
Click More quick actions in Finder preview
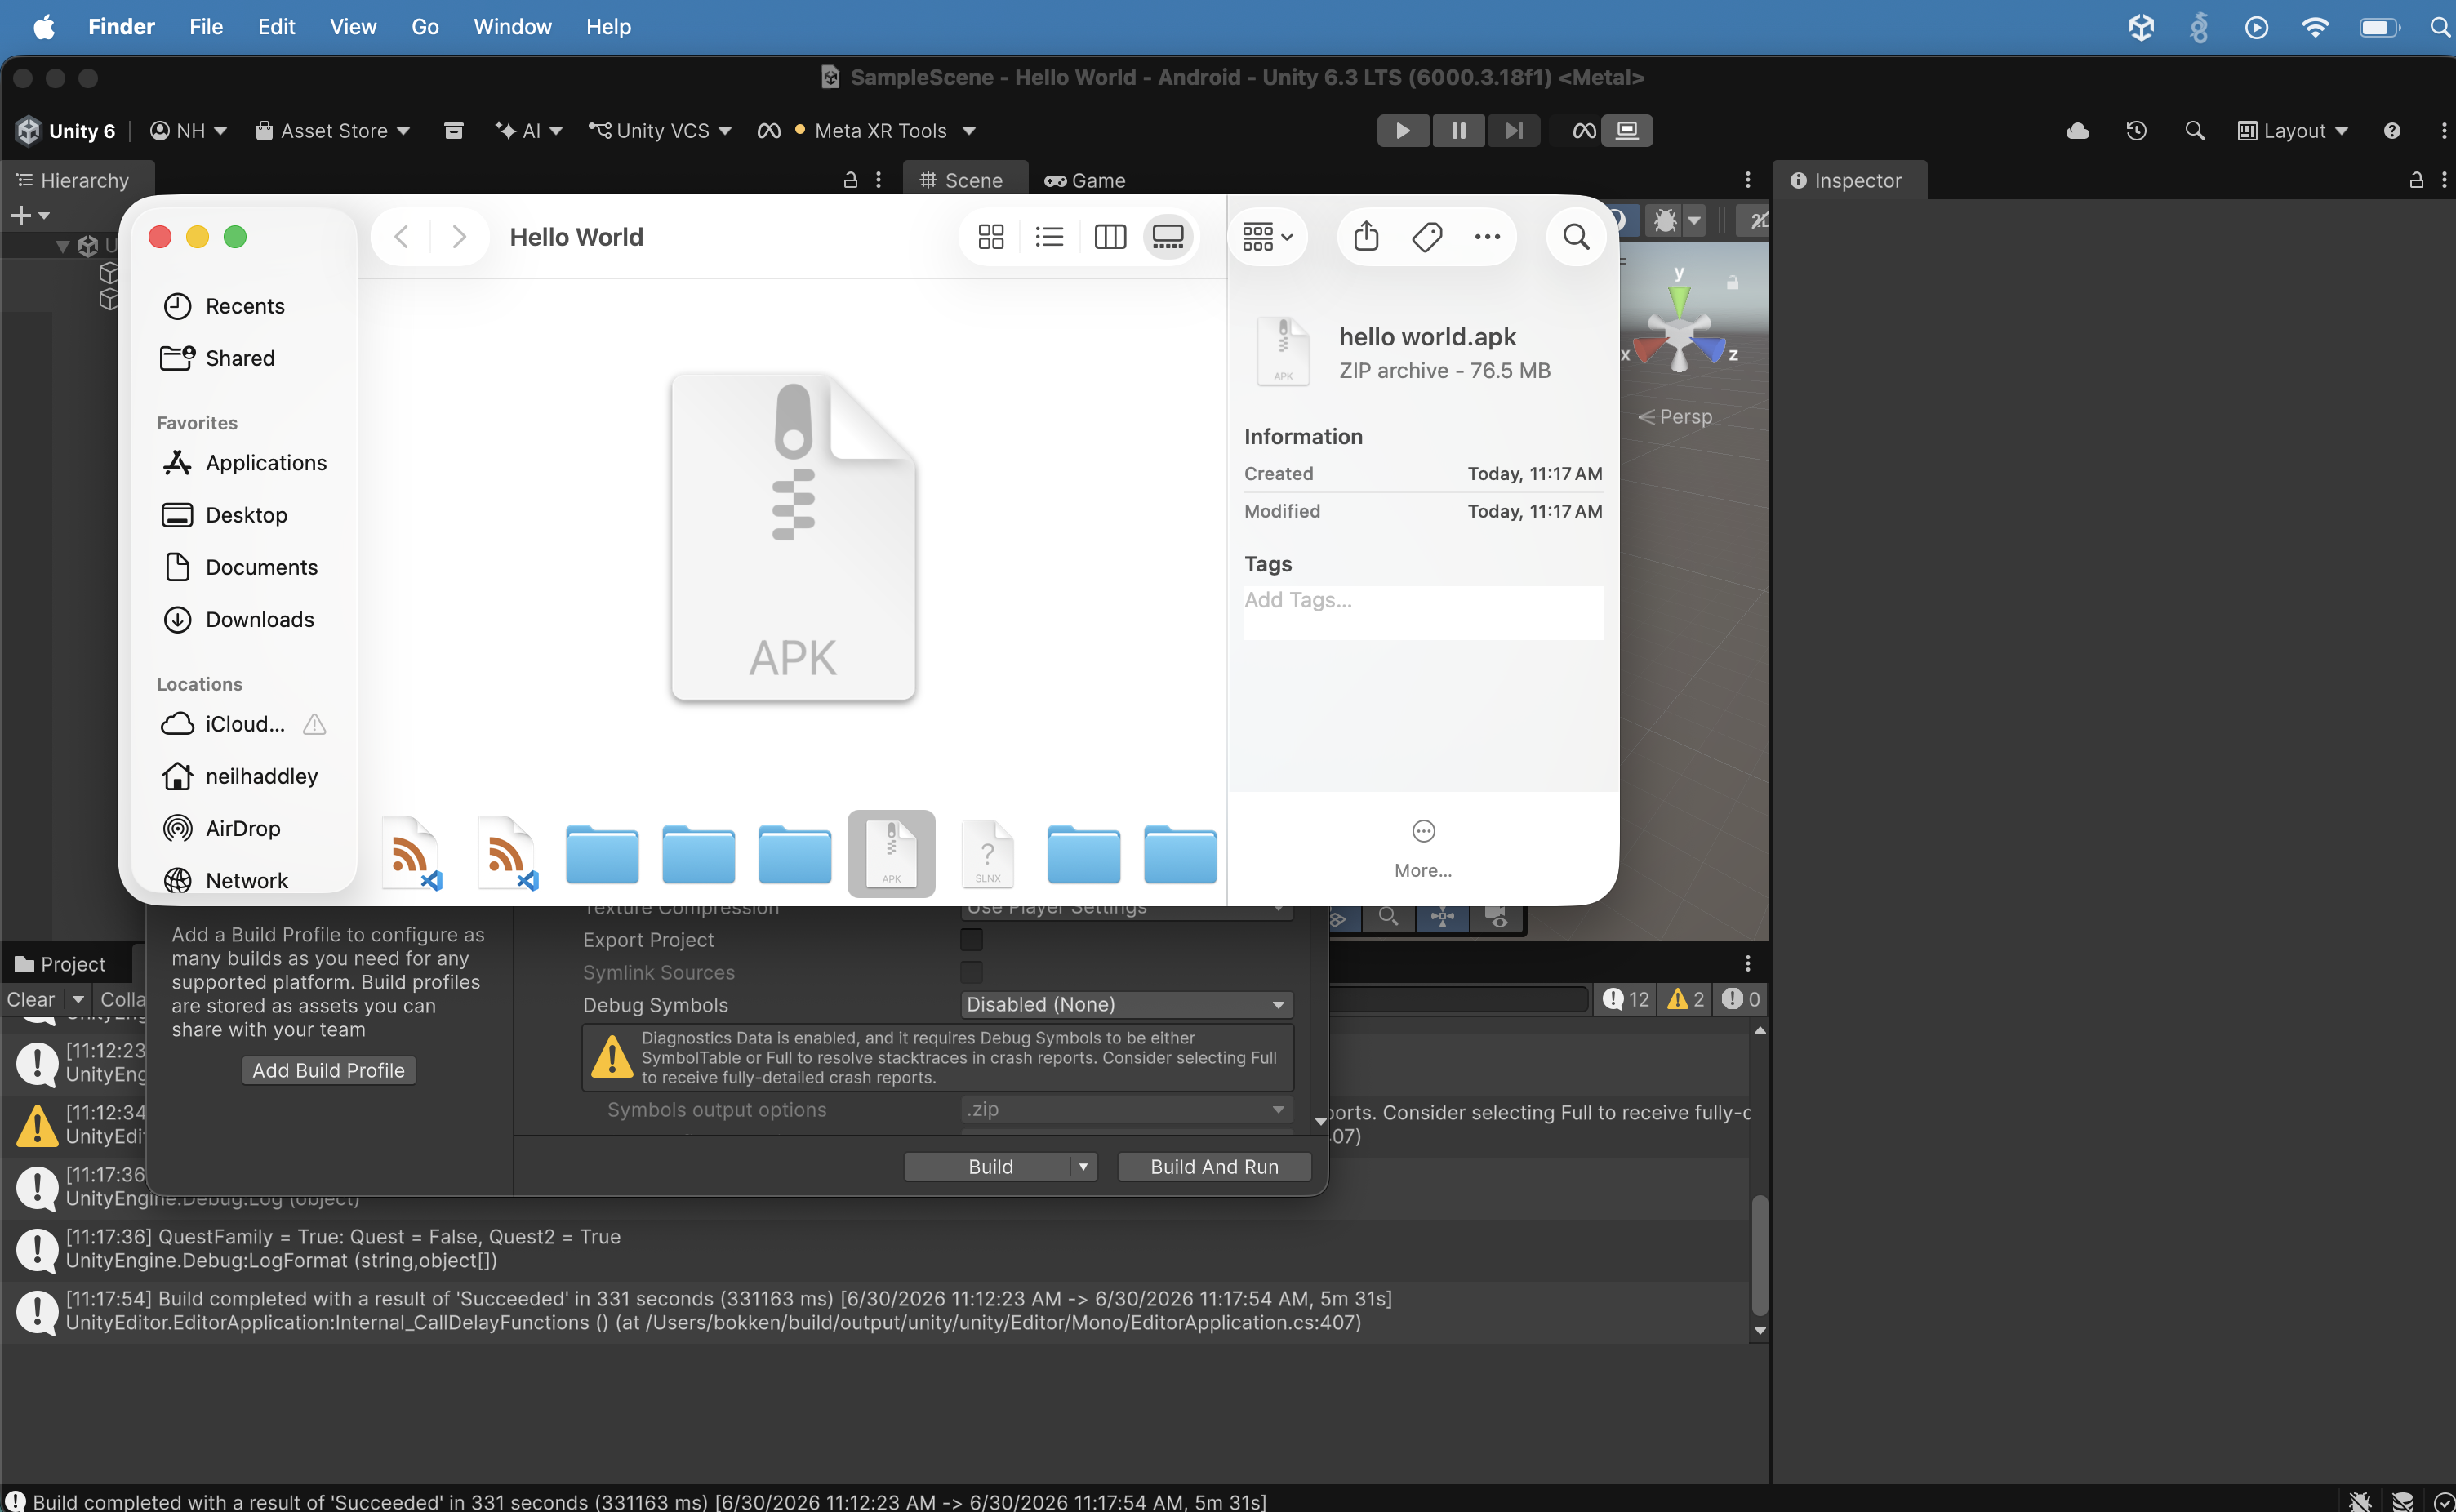pyautogui.click(x=1423, y=849)
